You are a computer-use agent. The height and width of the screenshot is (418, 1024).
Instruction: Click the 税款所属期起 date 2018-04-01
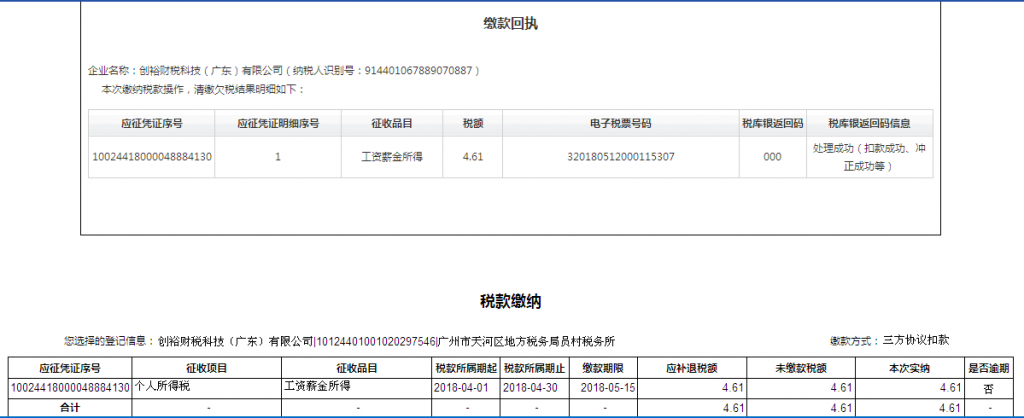point(464,387)
